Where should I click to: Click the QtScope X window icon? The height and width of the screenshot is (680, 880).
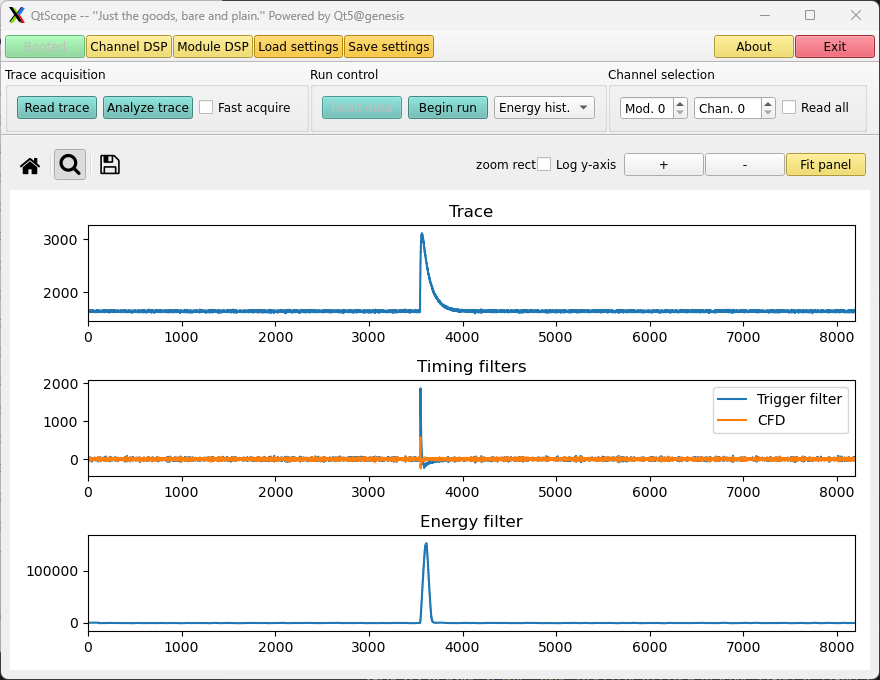[x=17, y=15]
